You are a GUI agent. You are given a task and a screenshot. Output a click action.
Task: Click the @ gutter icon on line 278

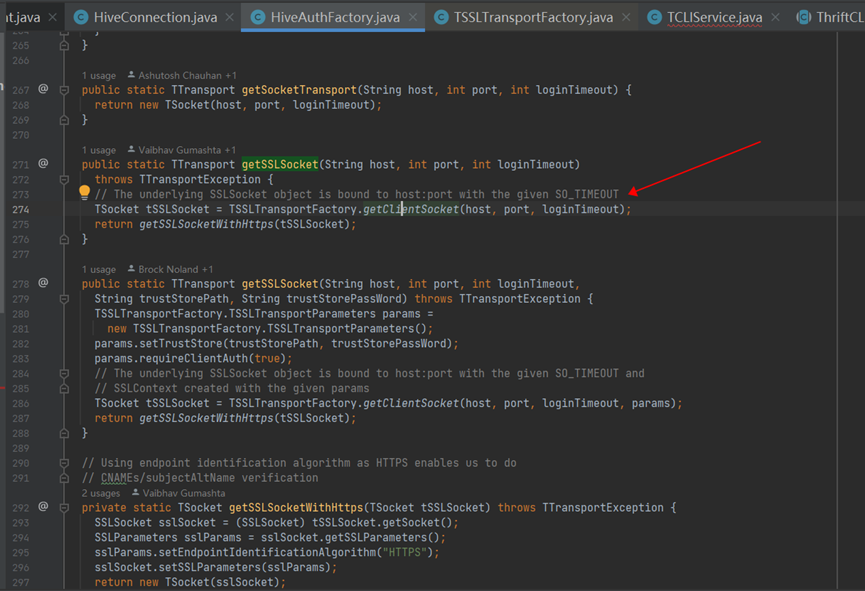[43, 283]
